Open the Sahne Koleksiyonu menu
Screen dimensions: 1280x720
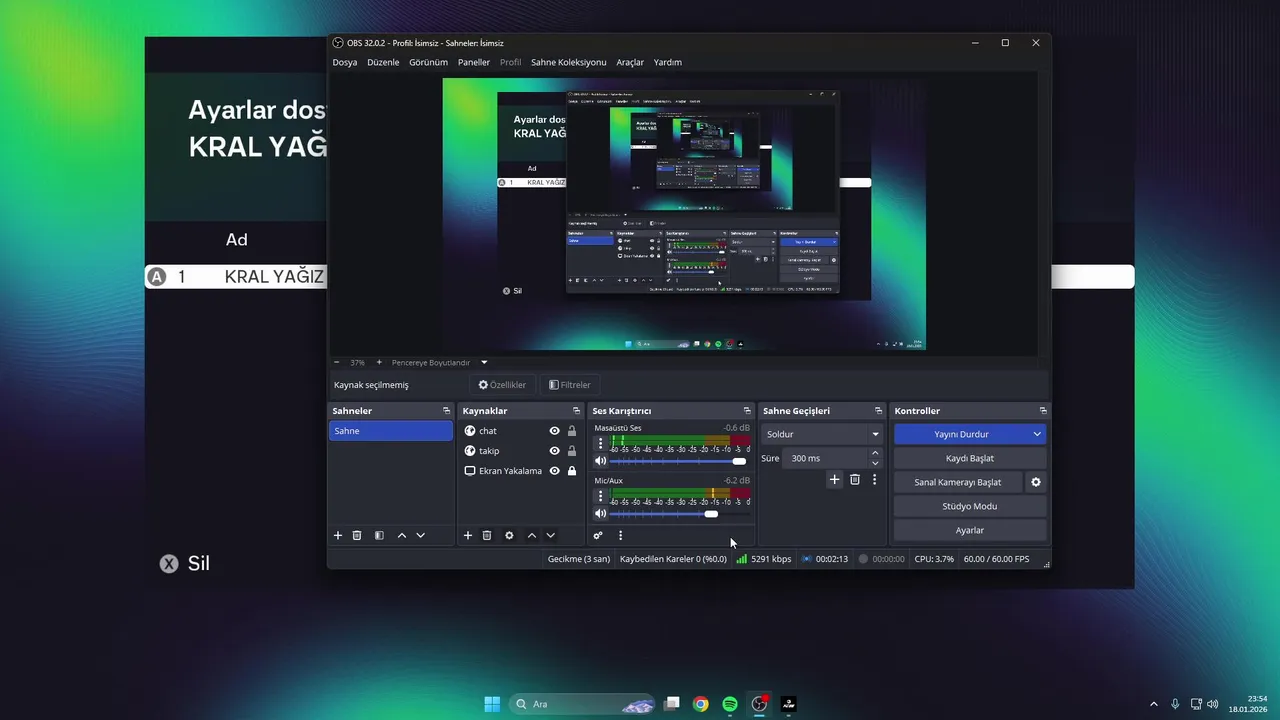click(x=569, y=62)
